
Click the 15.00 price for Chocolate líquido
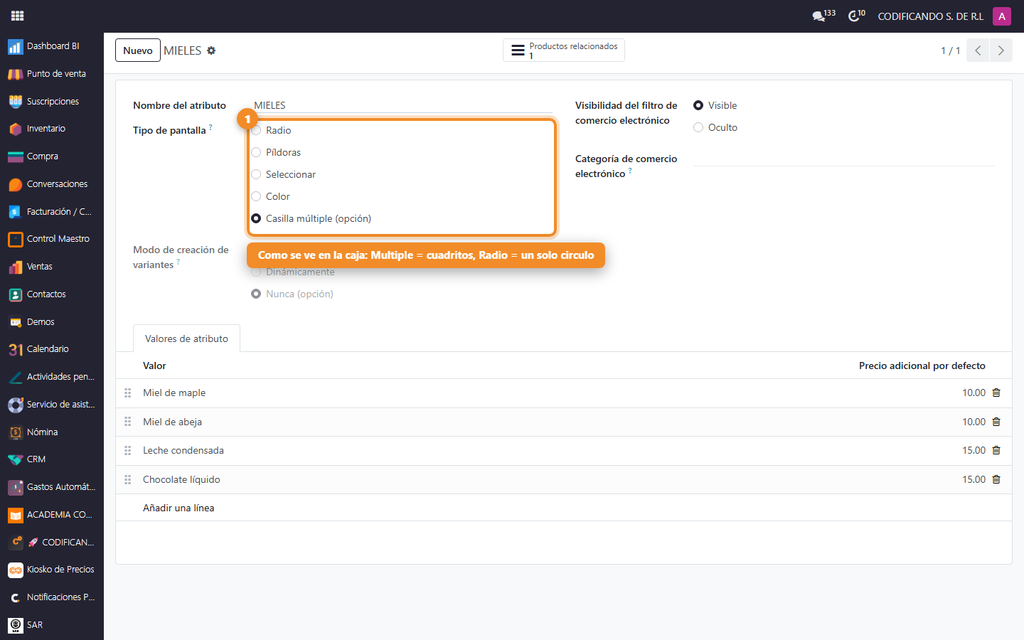(973, 479)
